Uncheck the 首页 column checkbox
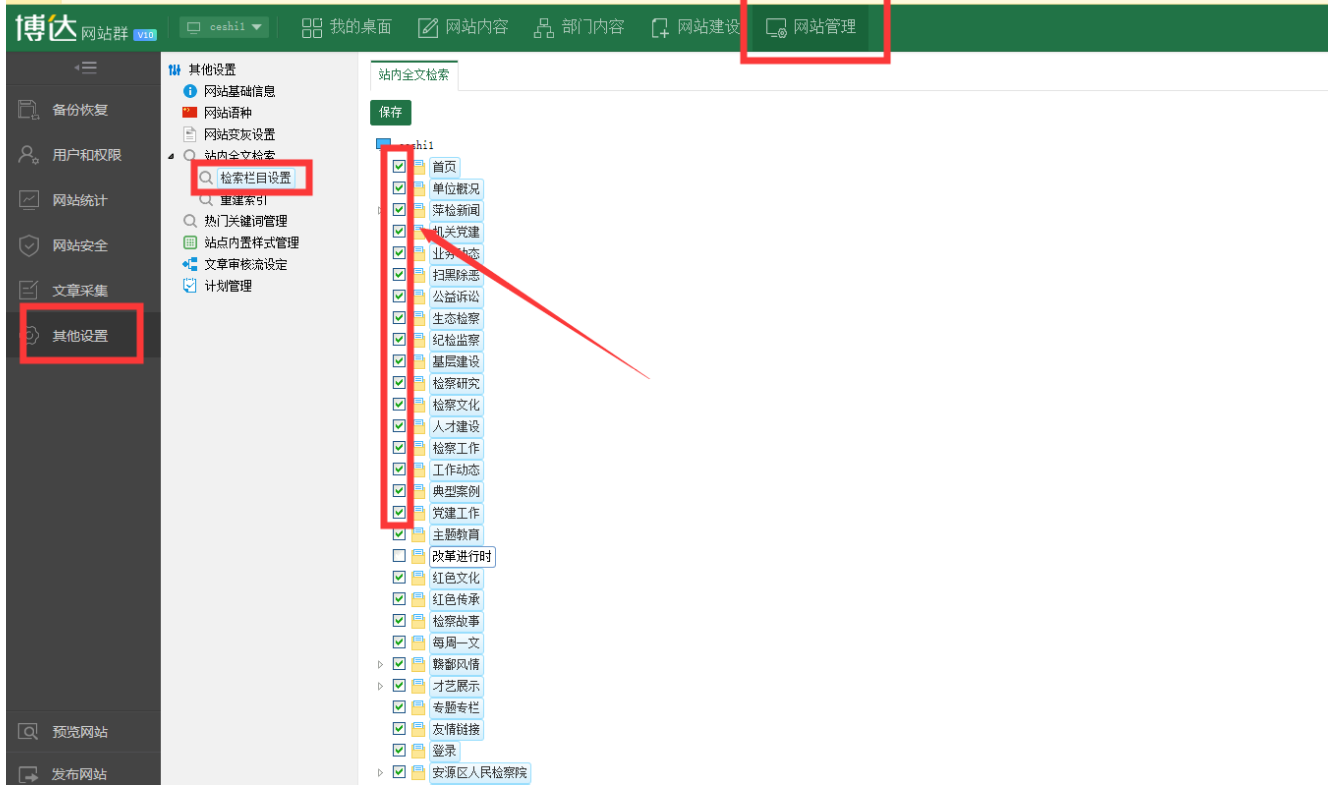The image size is (1334, 785). point(399,166)
